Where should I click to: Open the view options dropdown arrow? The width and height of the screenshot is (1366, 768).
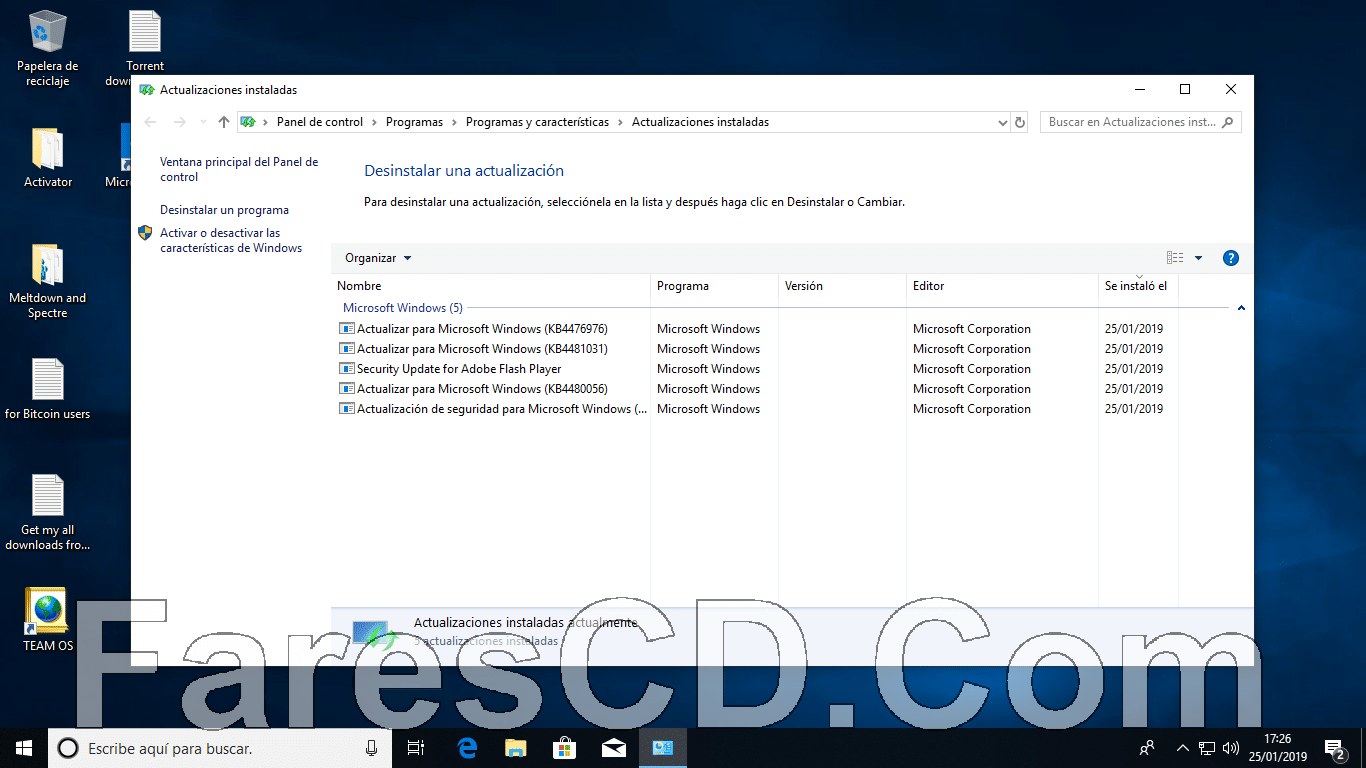[1198, 258]
